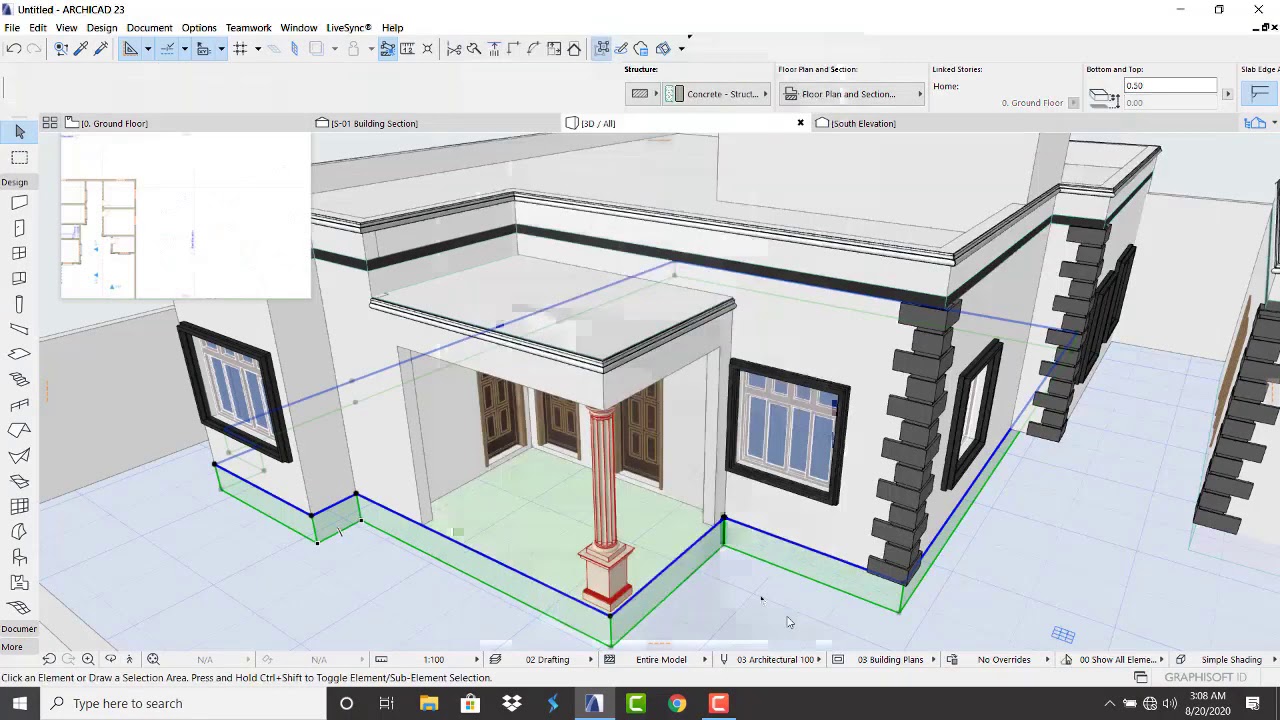Click the slab thickness geometry icon
This screenshot has height=720, width=1280.
(1104, 97)
